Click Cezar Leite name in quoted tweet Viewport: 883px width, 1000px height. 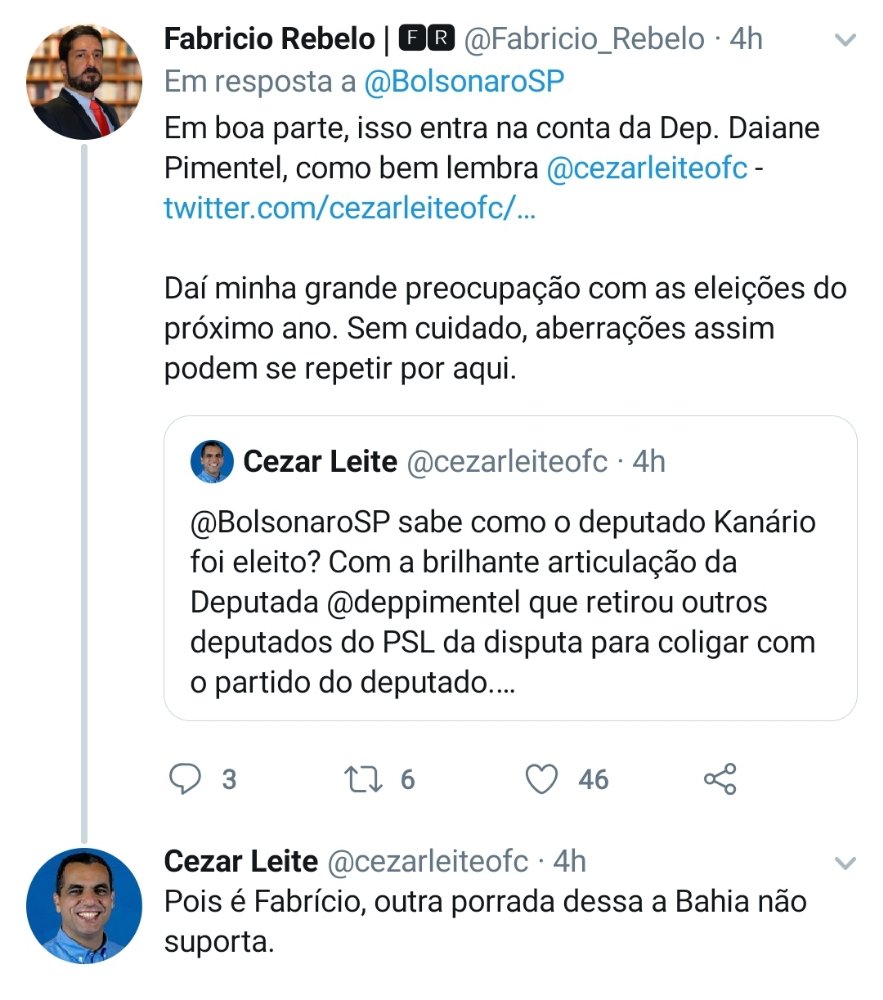320,461
